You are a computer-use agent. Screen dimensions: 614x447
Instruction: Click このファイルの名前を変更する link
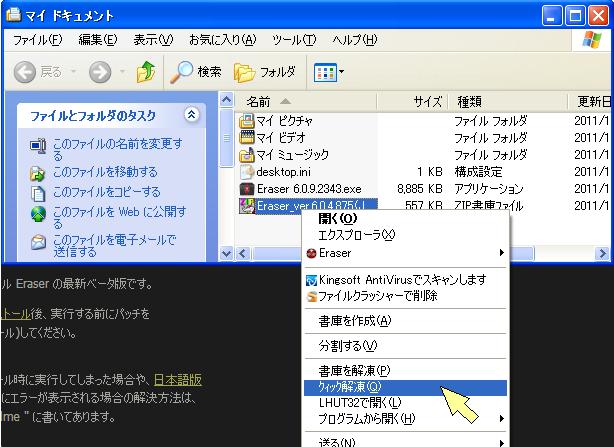click(x=118, y=149)
